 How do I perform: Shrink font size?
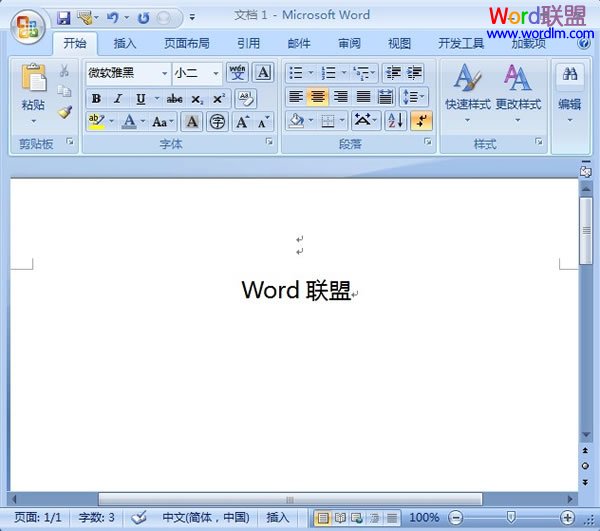pyautogui.click(x=263, y=122)
